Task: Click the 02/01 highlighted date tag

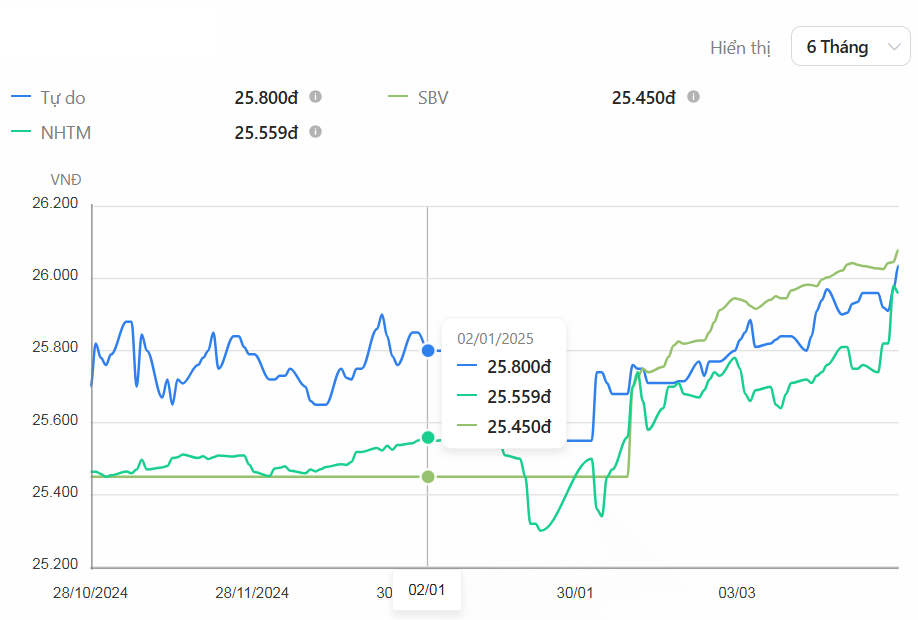Action: click(x=427, y=590)
